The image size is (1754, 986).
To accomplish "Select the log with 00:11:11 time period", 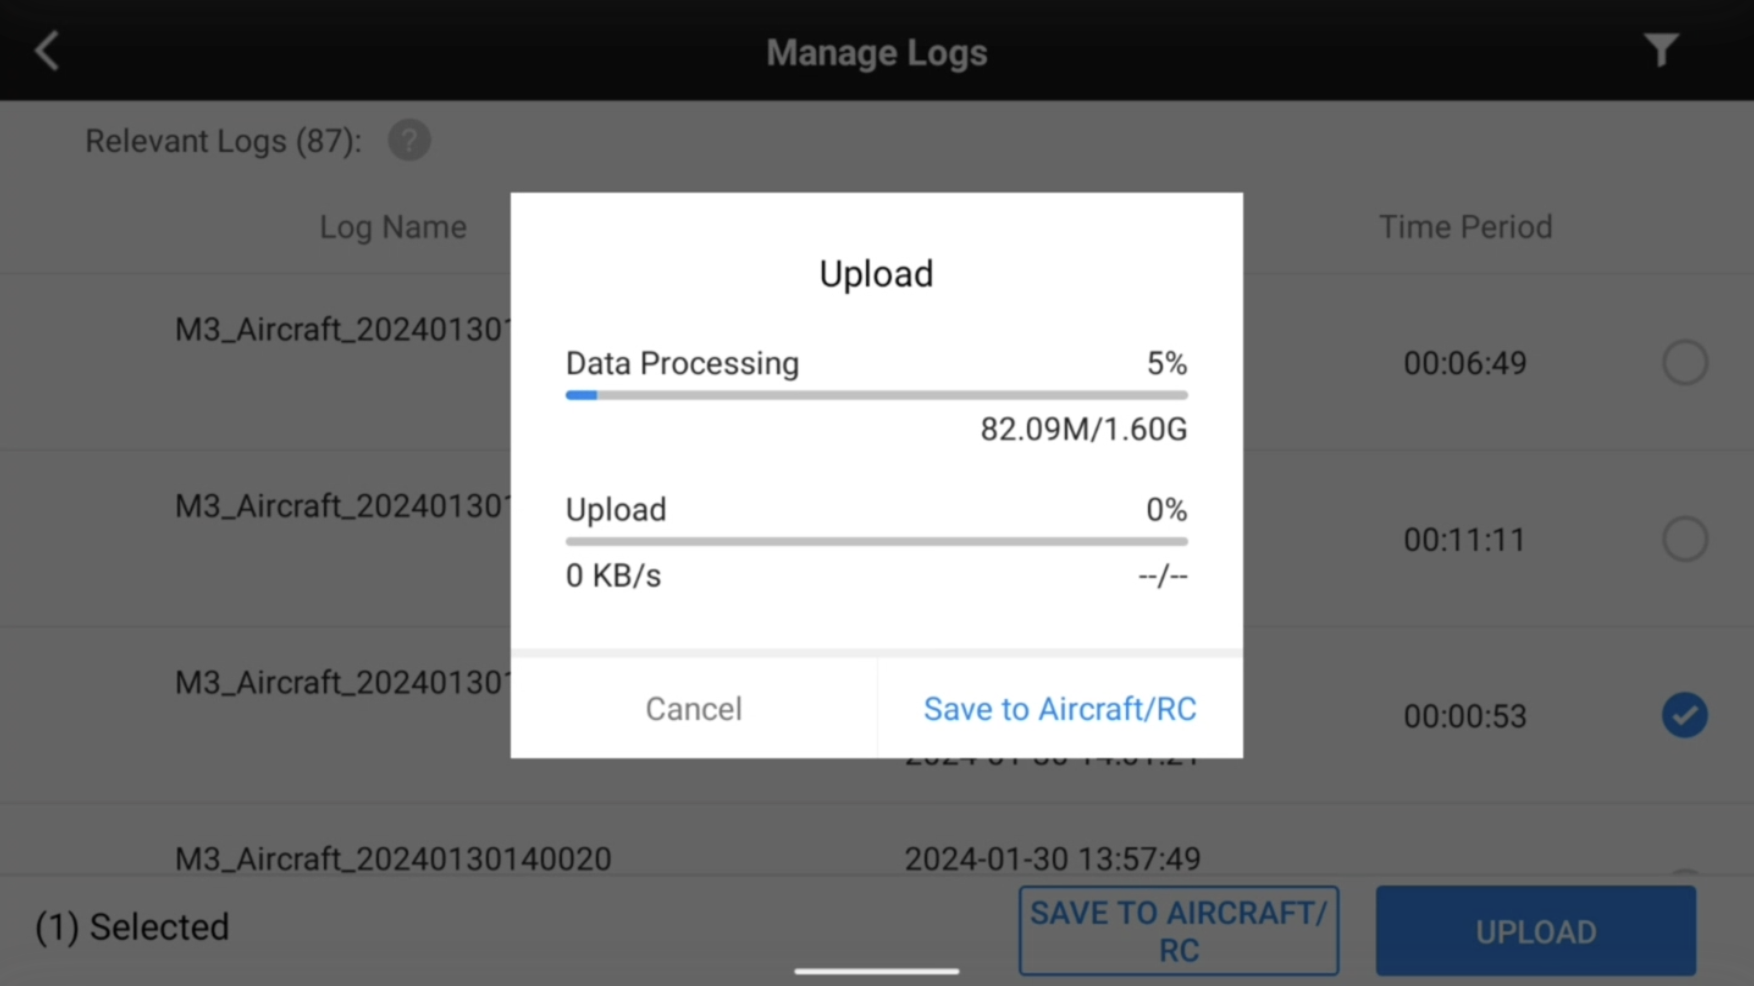I will (1684, 539).
